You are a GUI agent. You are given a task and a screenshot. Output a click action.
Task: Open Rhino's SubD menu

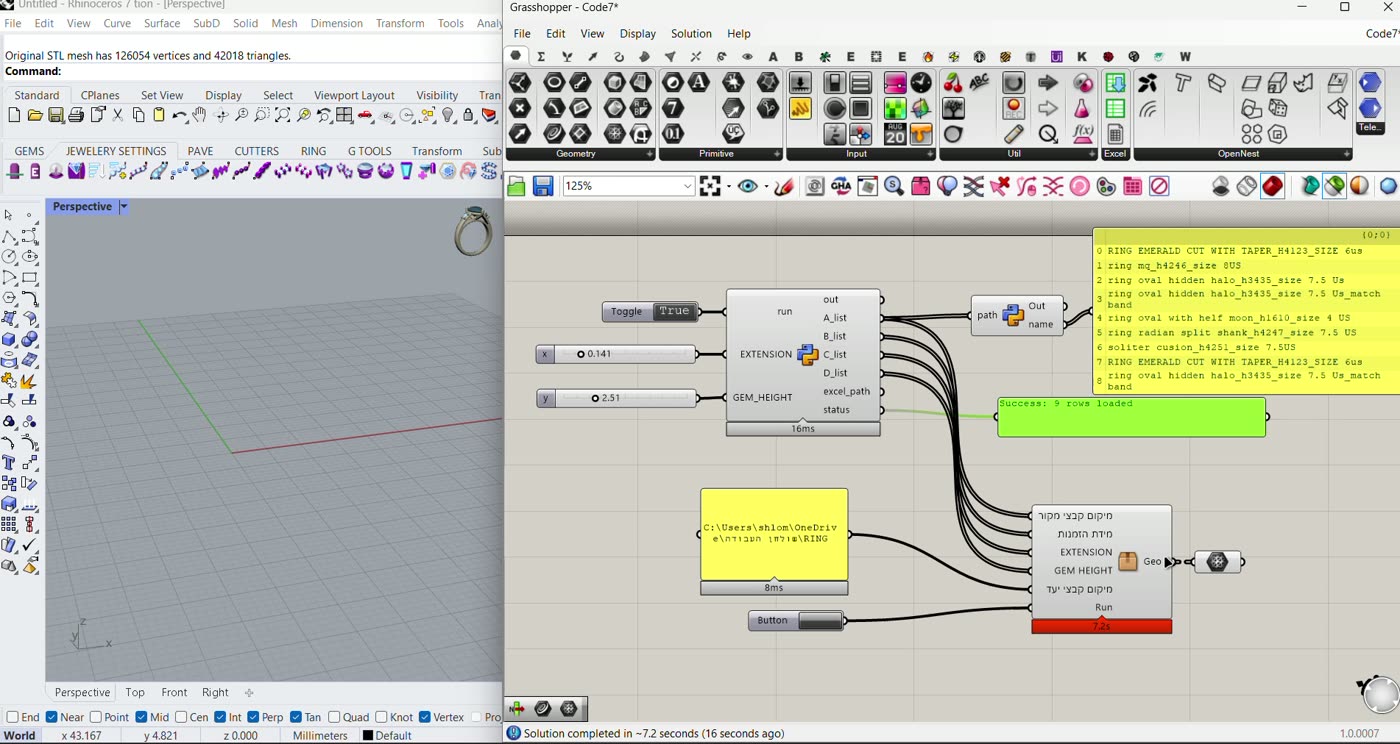pos(207,23)
